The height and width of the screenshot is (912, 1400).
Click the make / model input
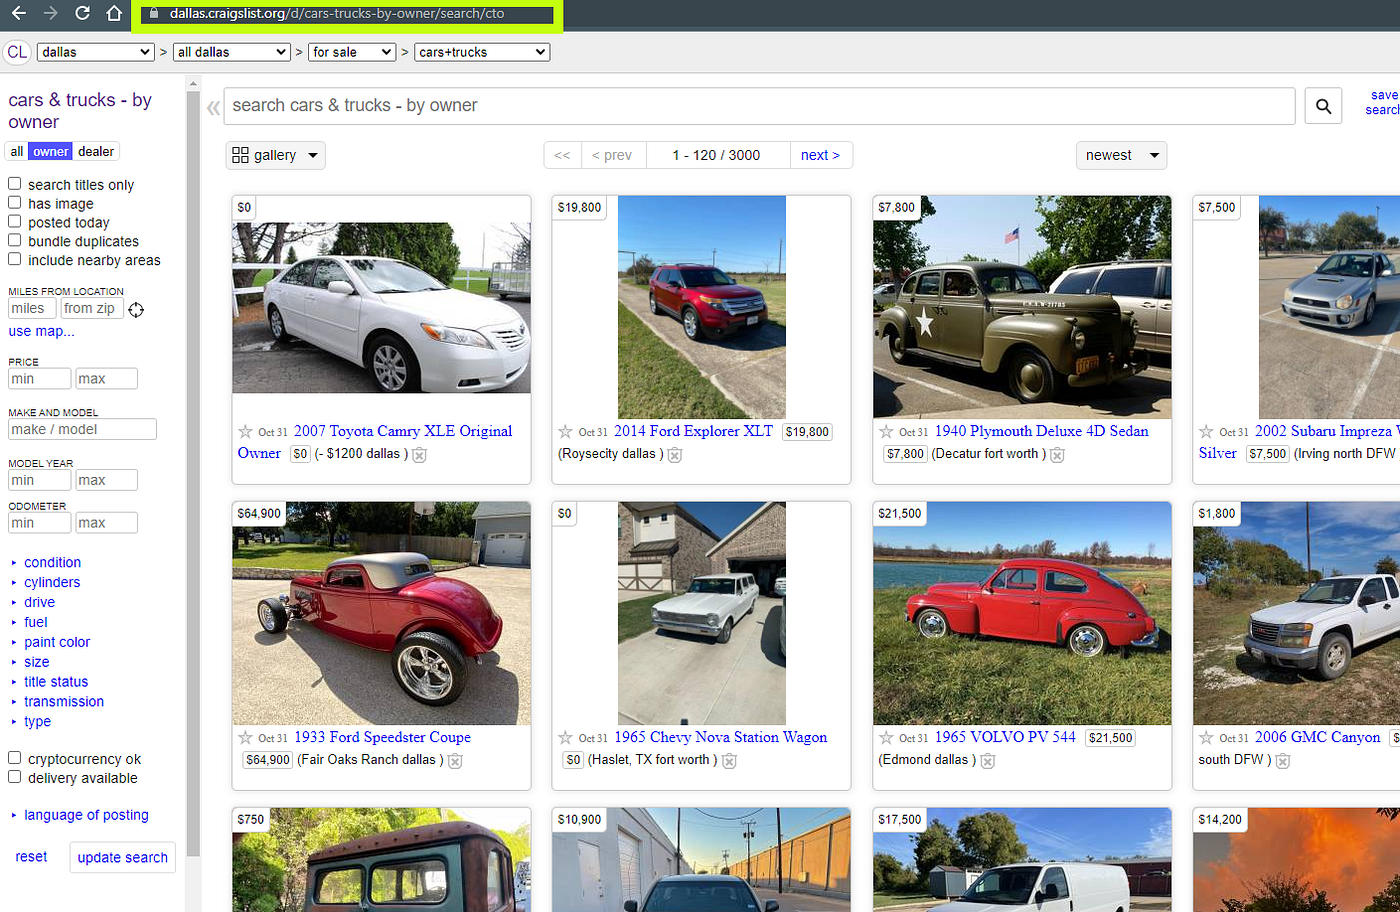pyautogui.click(x=82, y=430)
